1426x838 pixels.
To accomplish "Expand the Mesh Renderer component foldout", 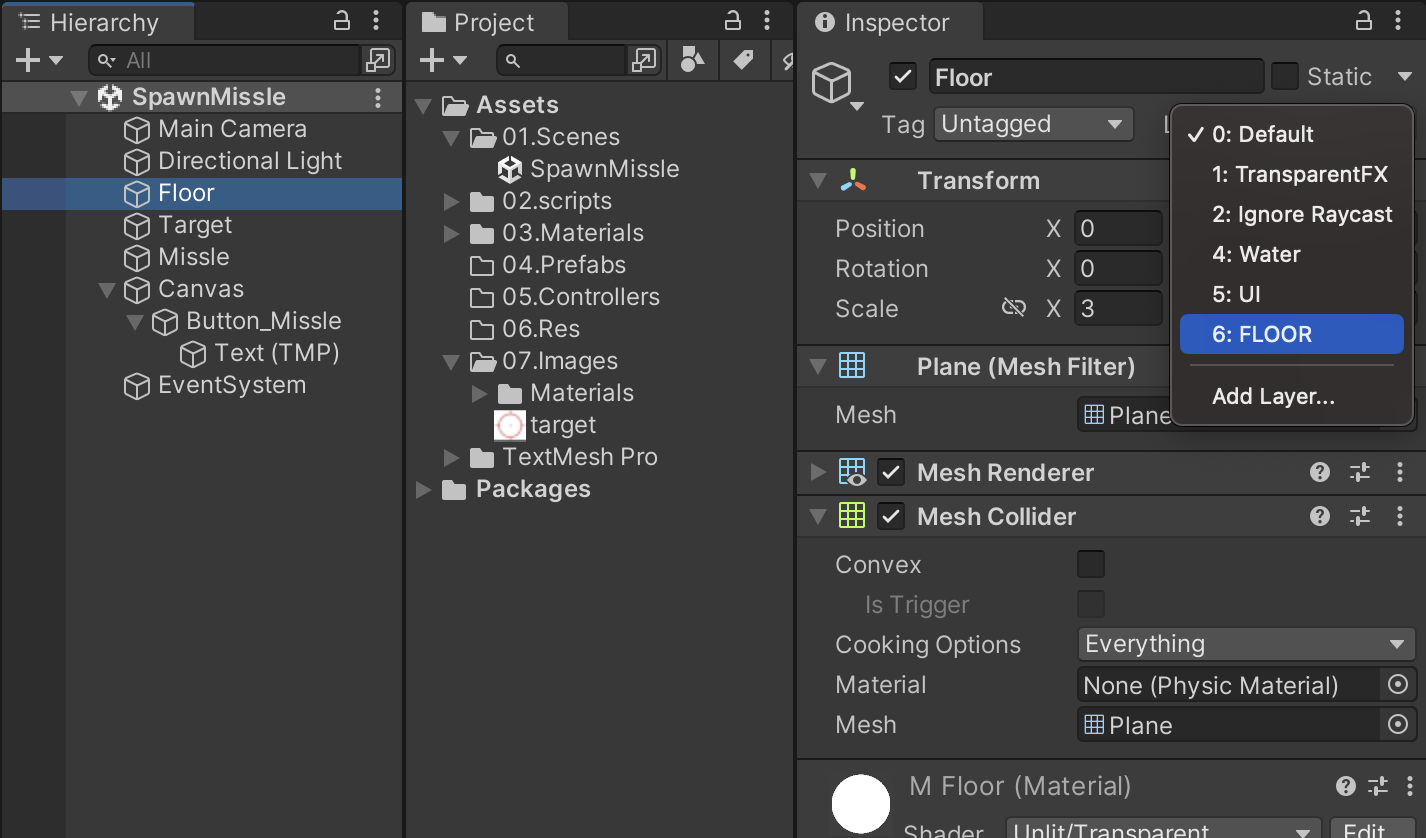I will [x=819, y=473].
